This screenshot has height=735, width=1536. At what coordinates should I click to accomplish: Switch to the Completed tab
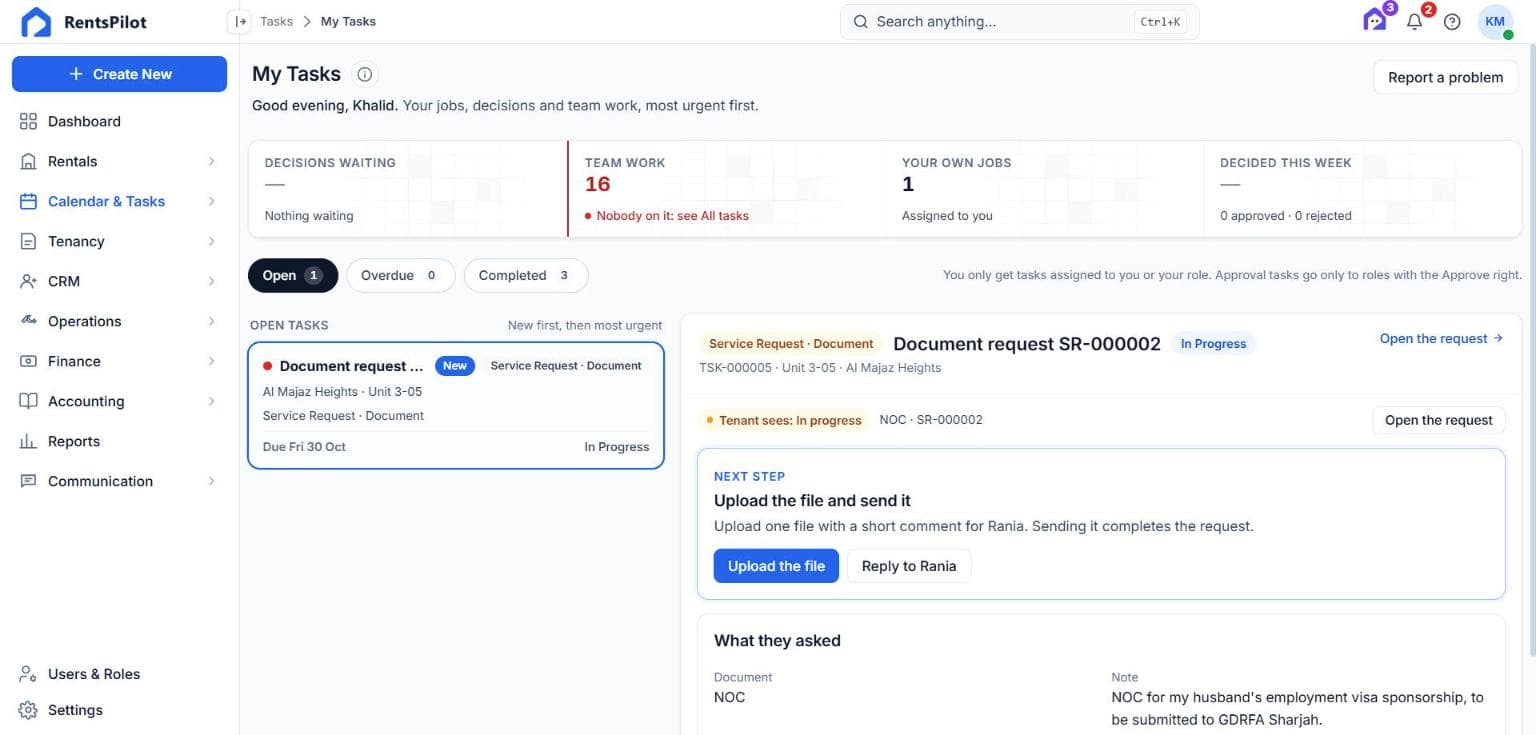click(526, 275)
